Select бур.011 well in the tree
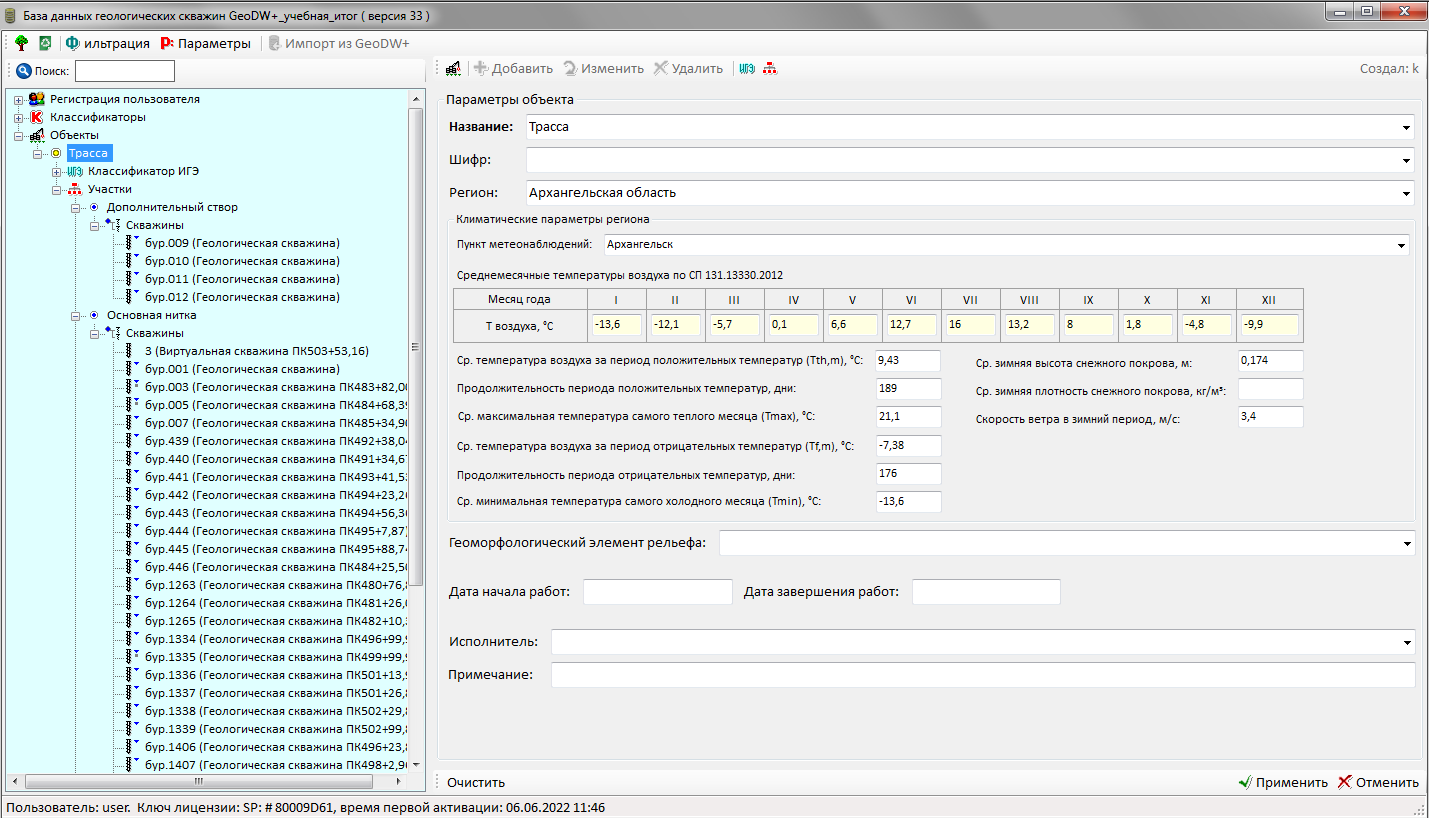Image resolution: width=1429 pixels, height=818 pixels. (x=241, y=279)
